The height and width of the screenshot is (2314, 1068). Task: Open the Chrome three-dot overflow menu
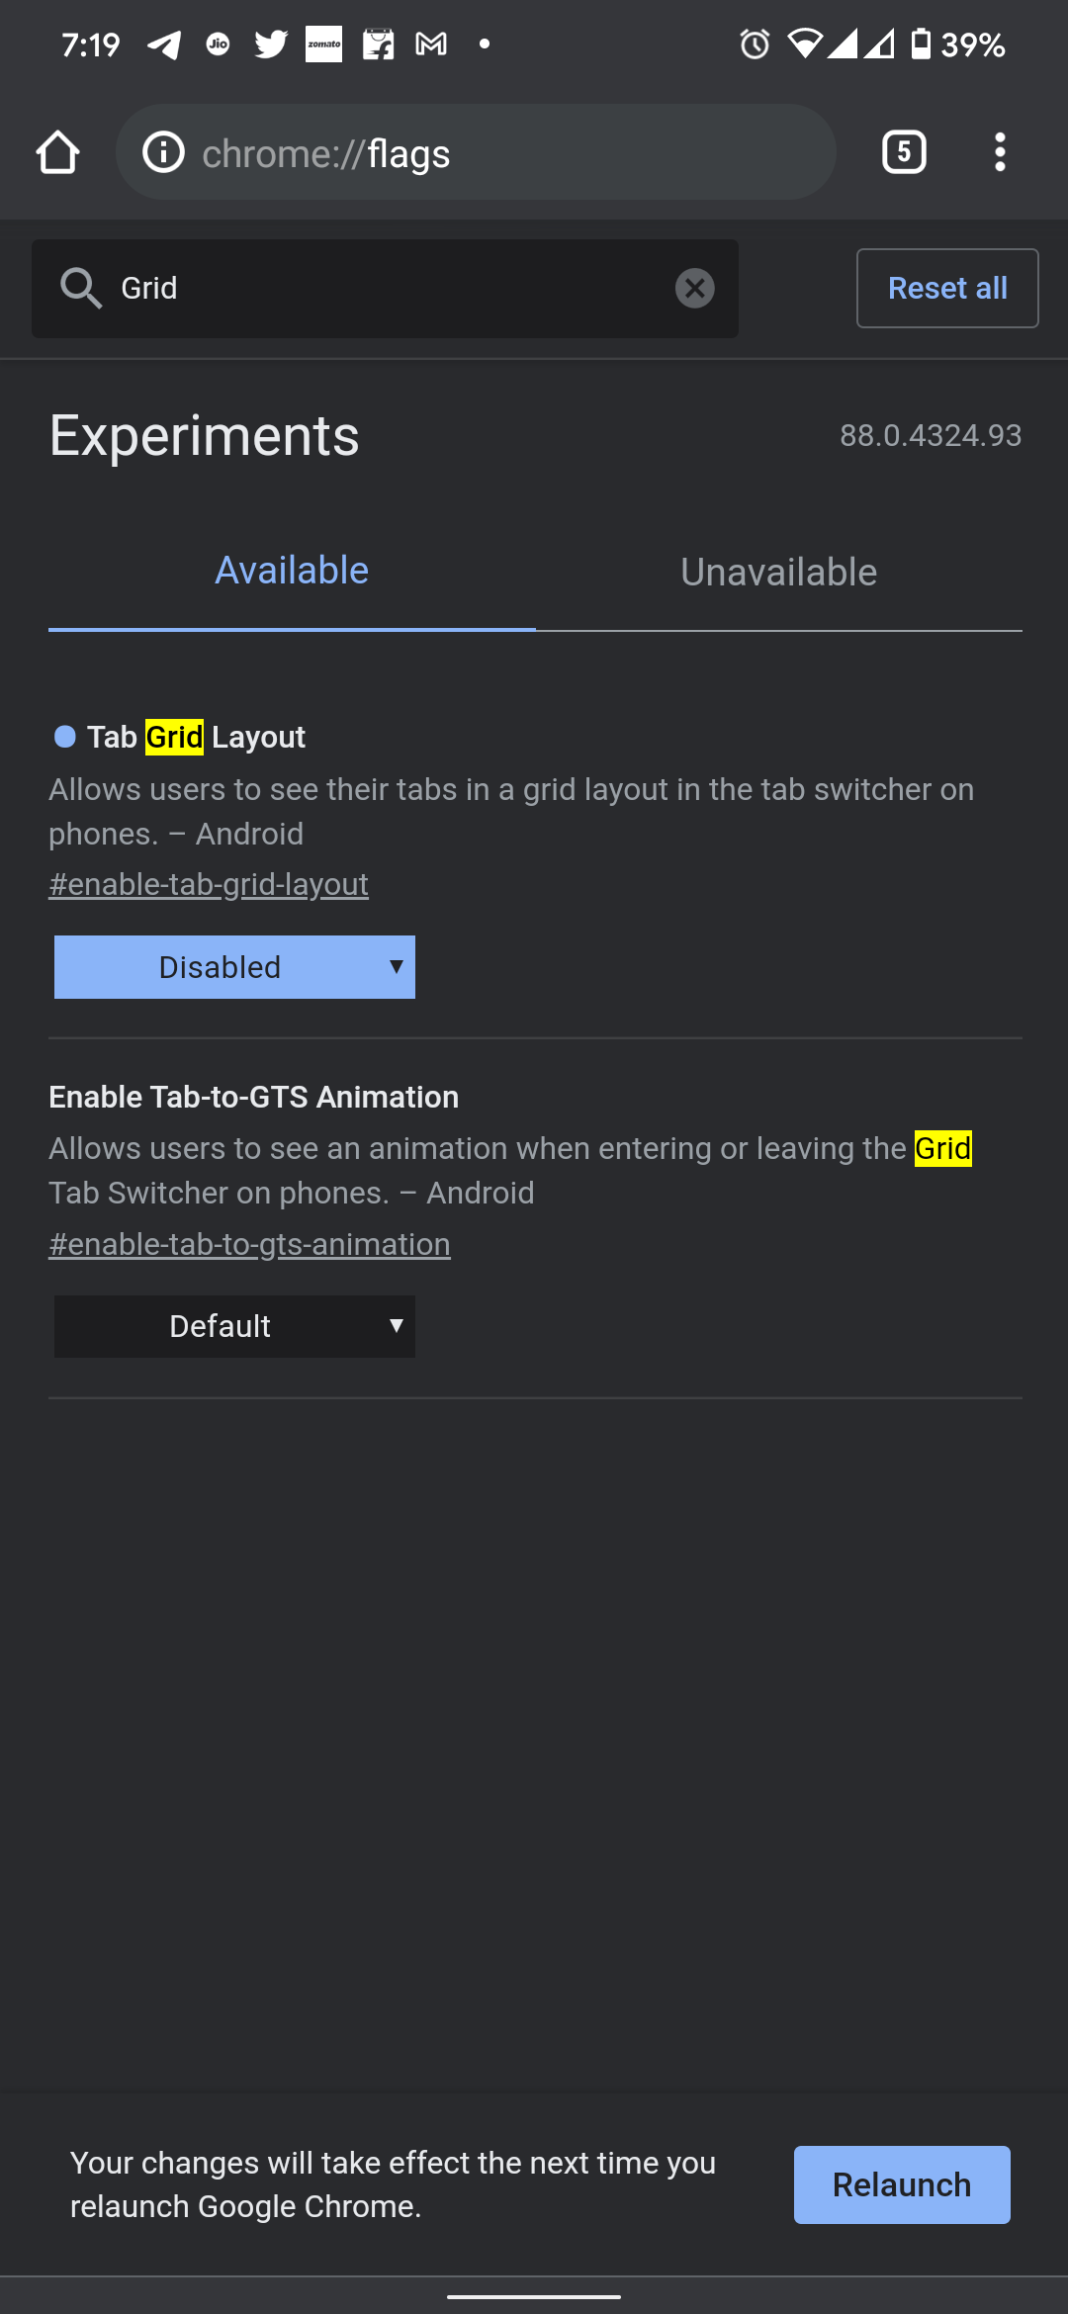(999, 151)
